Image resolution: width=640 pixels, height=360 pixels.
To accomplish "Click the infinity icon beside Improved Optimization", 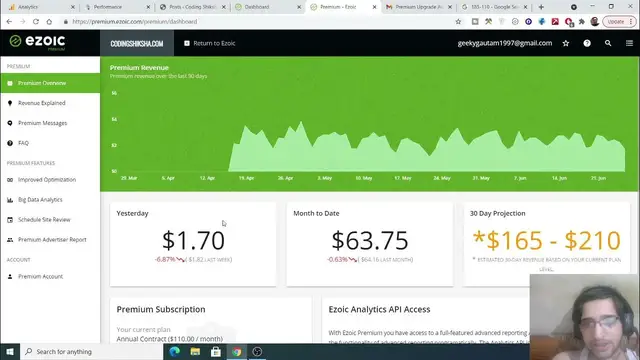I will [10, 180].
